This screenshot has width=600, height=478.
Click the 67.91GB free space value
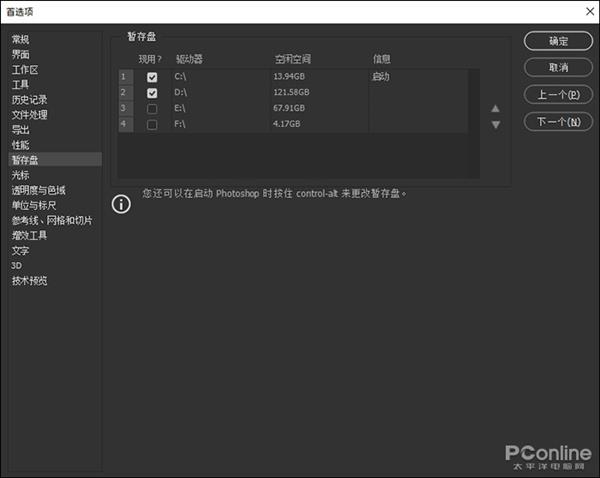(x=289, y=108)
